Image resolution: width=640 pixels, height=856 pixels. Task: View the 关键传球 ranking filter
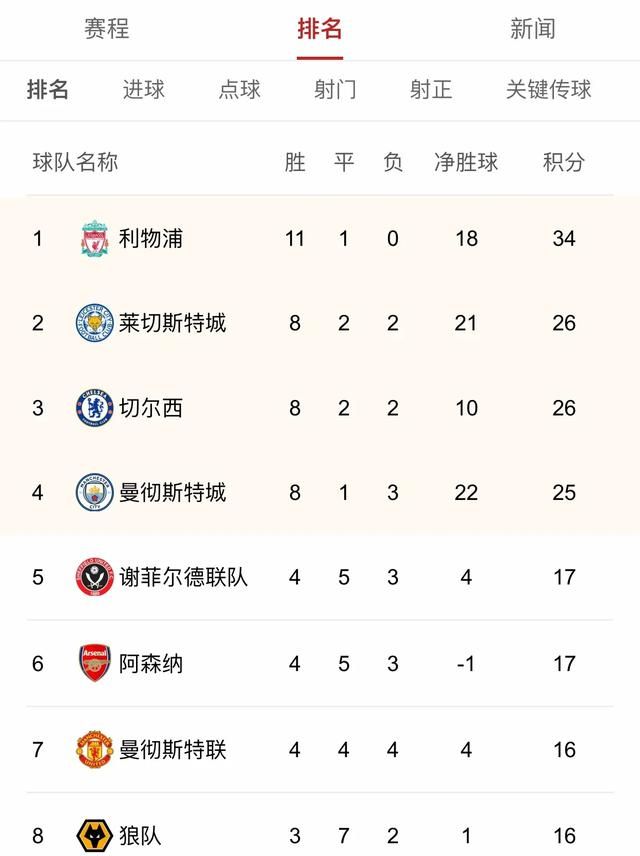548,90
